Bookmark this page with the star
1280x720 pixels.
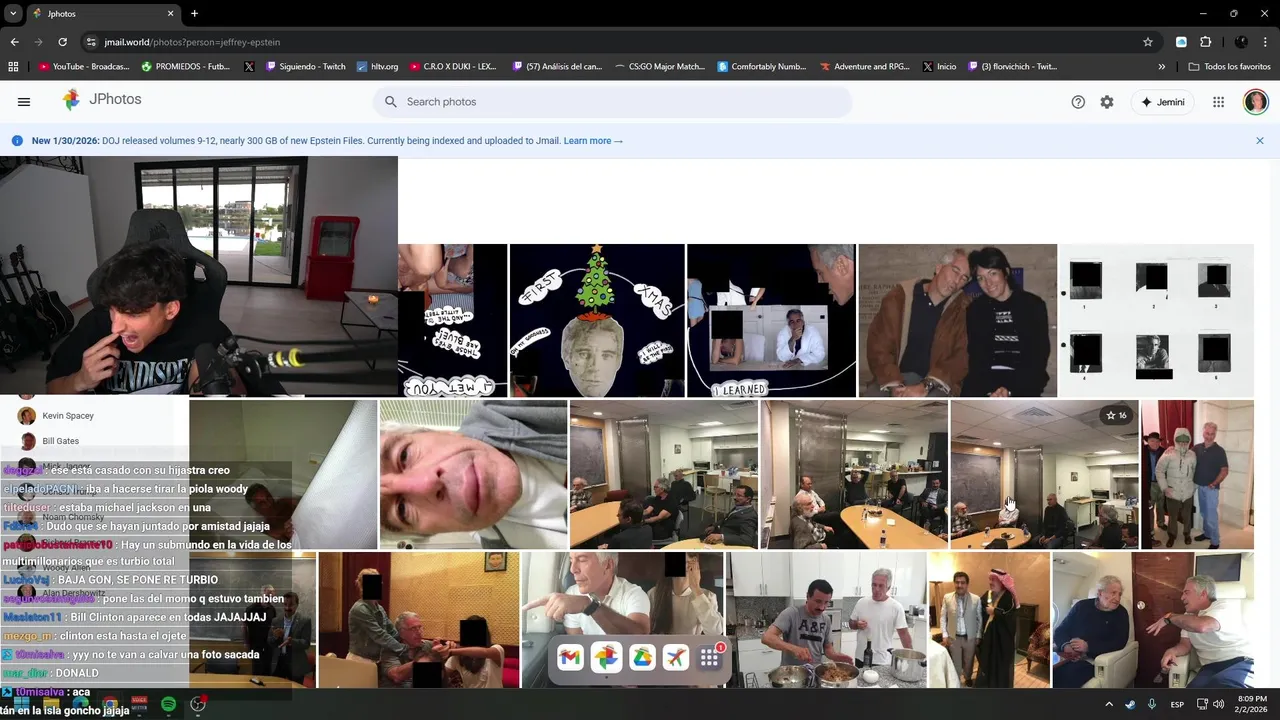(1148, 42)
